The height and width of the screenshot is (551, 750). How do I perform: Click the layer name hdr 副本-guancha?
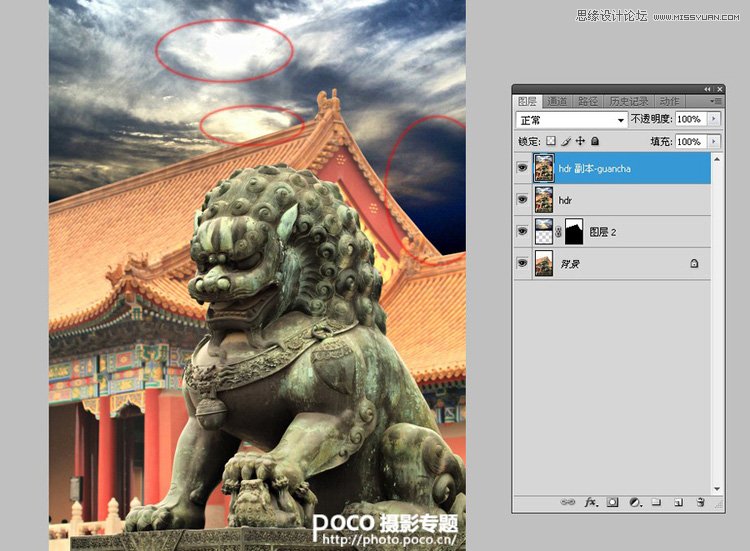click(595, 168)
